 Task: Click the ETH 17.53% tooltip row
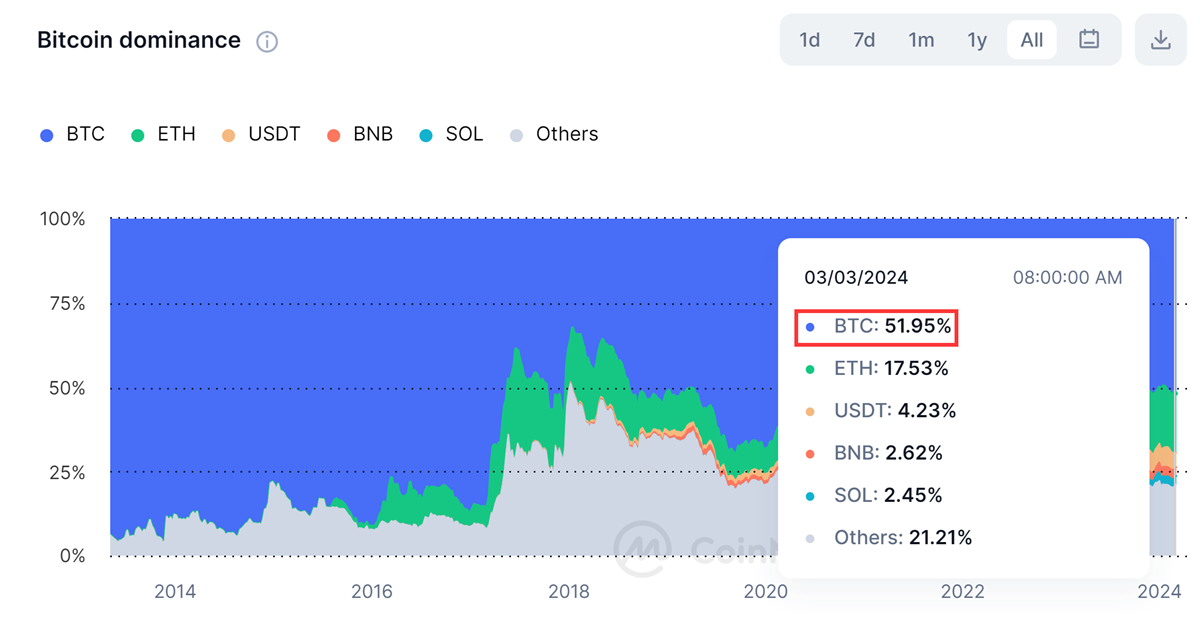coord(878,369)
